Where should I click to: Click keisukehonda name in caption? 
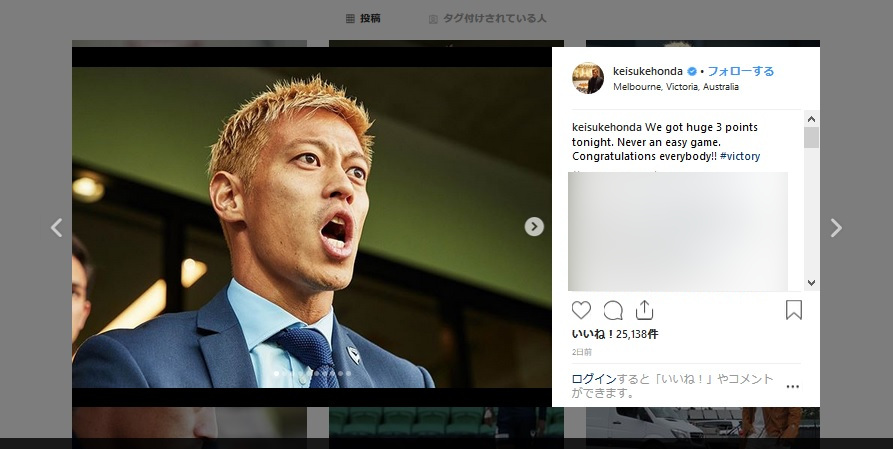[x=607, y=127]
